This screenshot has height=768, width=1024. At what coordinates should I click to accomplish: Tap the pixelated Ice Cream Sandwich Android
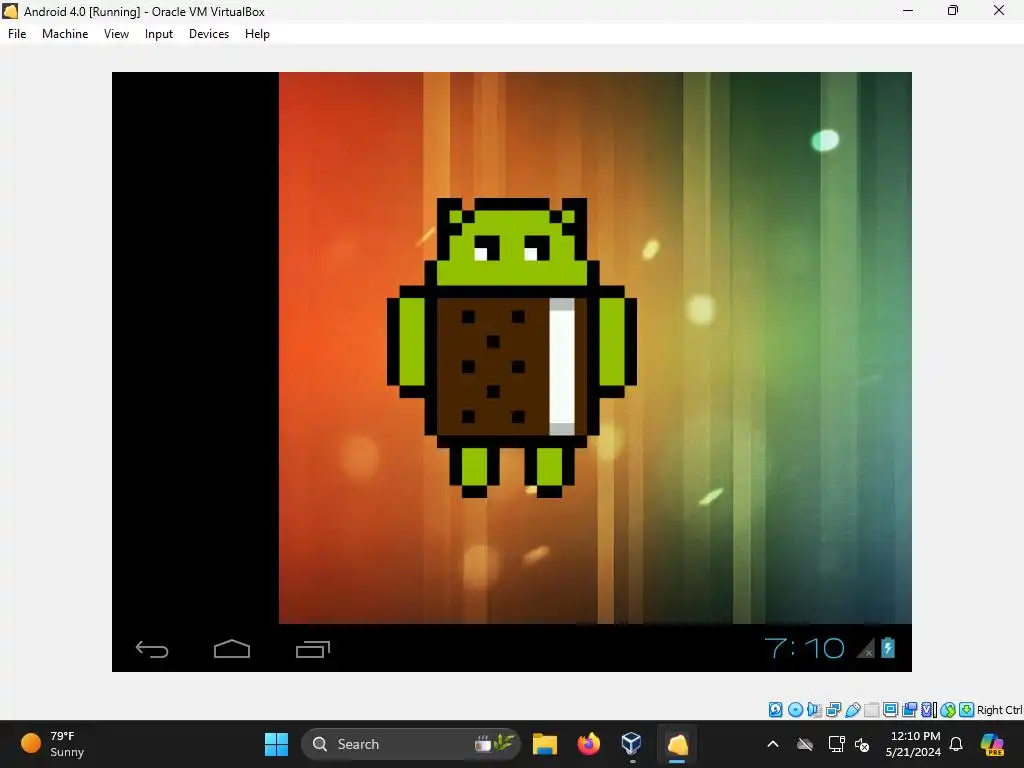coord(511,347)
